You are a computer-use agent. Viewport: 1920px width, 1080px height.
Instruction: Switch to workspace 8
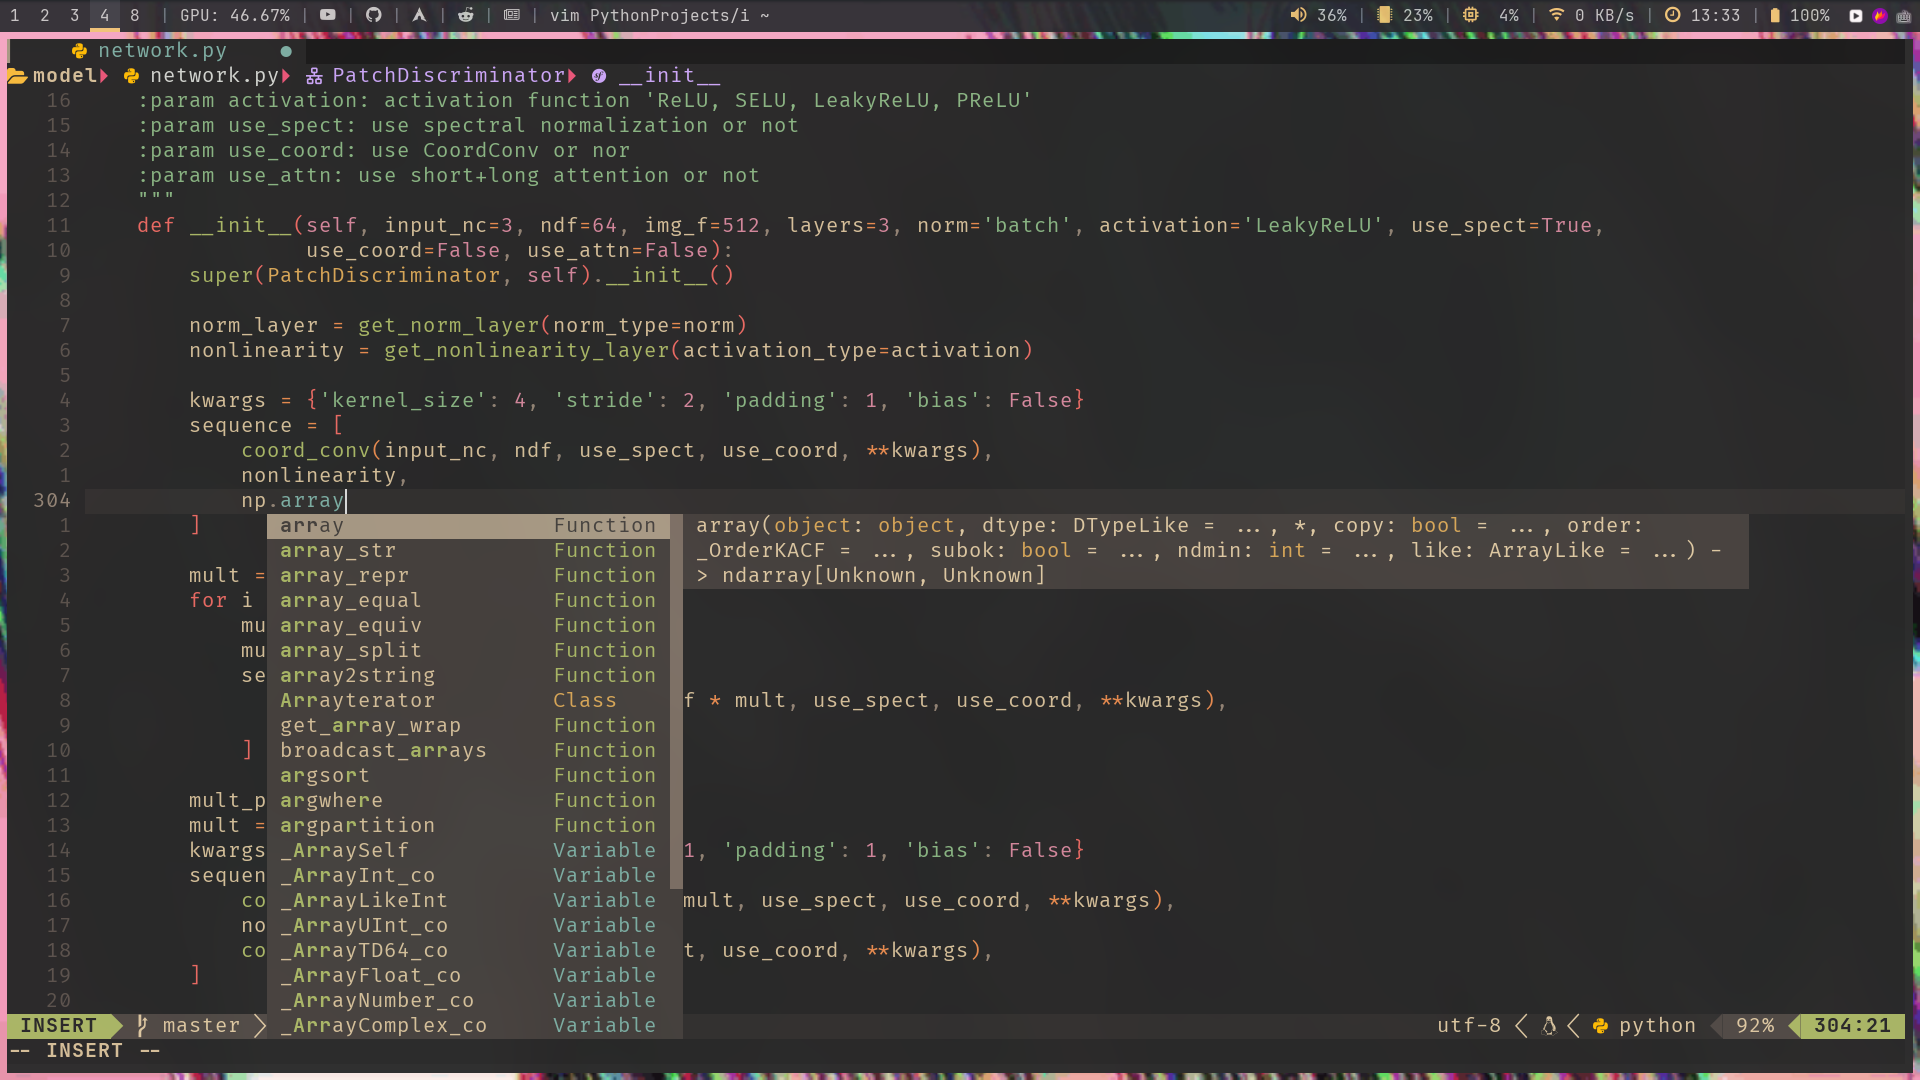[x=135, y=15]
